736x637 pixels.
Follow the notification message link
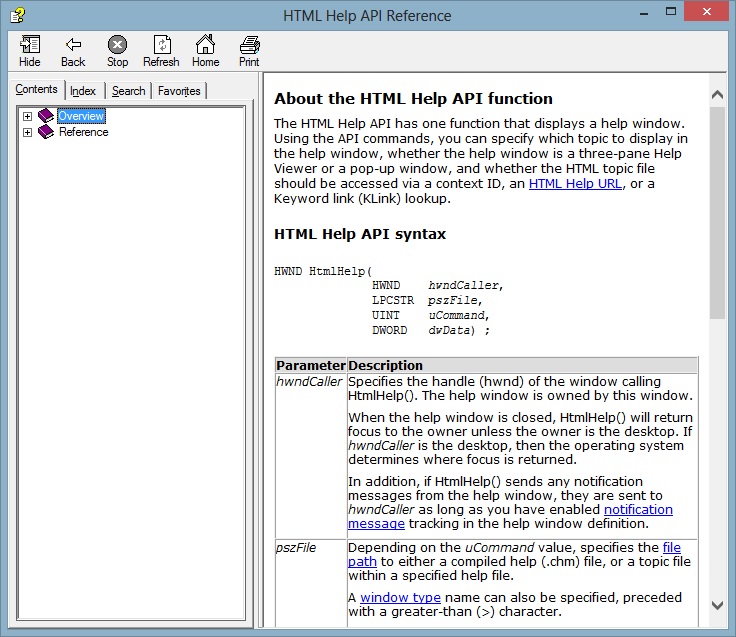(638, 510)
